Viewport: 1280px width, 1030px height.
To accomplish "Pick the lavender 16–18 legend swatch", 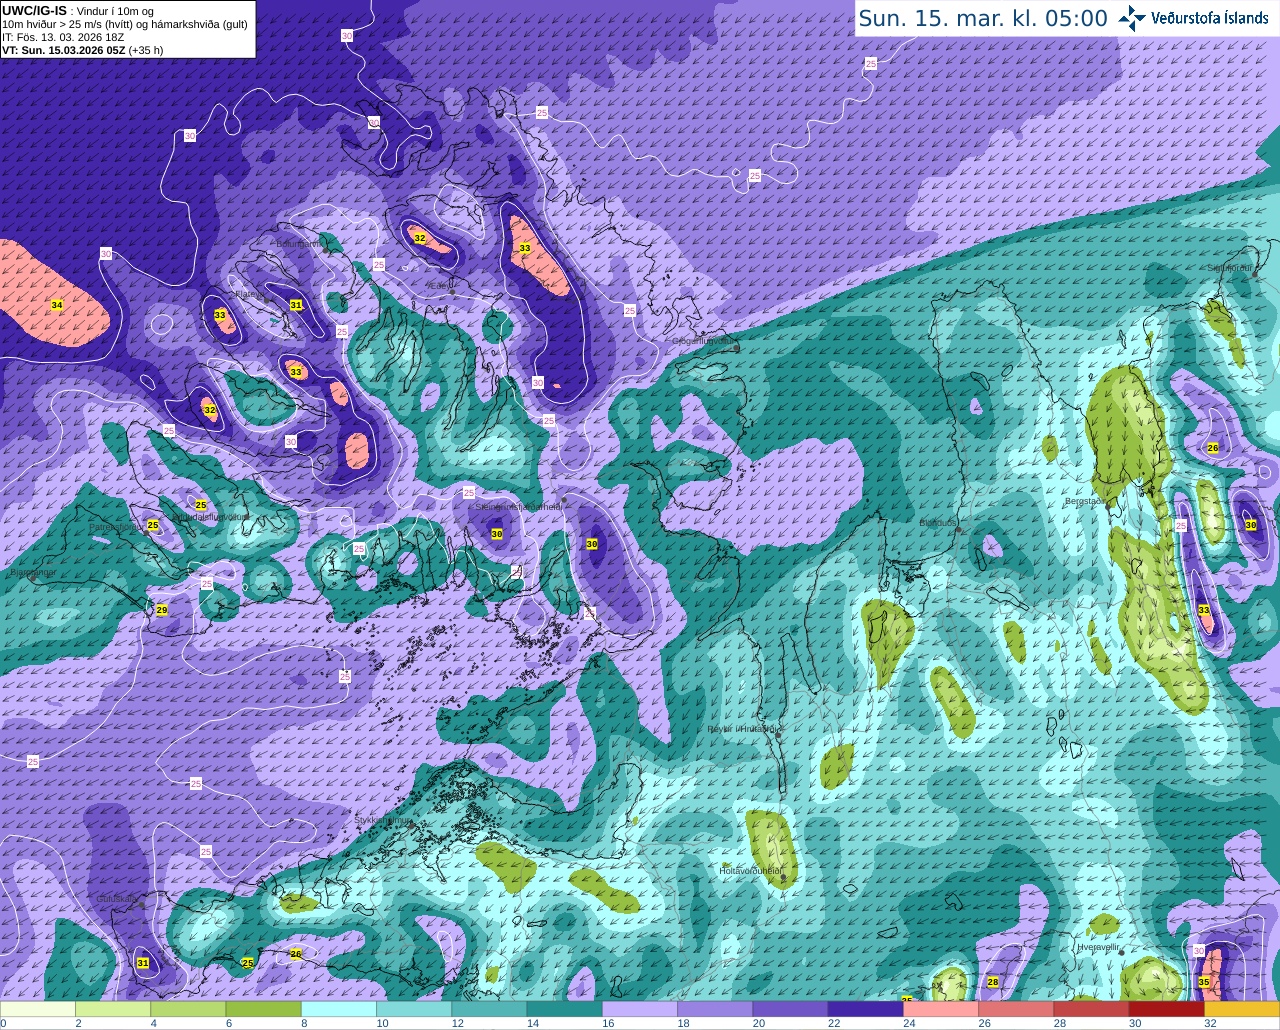I will 639,1009.
